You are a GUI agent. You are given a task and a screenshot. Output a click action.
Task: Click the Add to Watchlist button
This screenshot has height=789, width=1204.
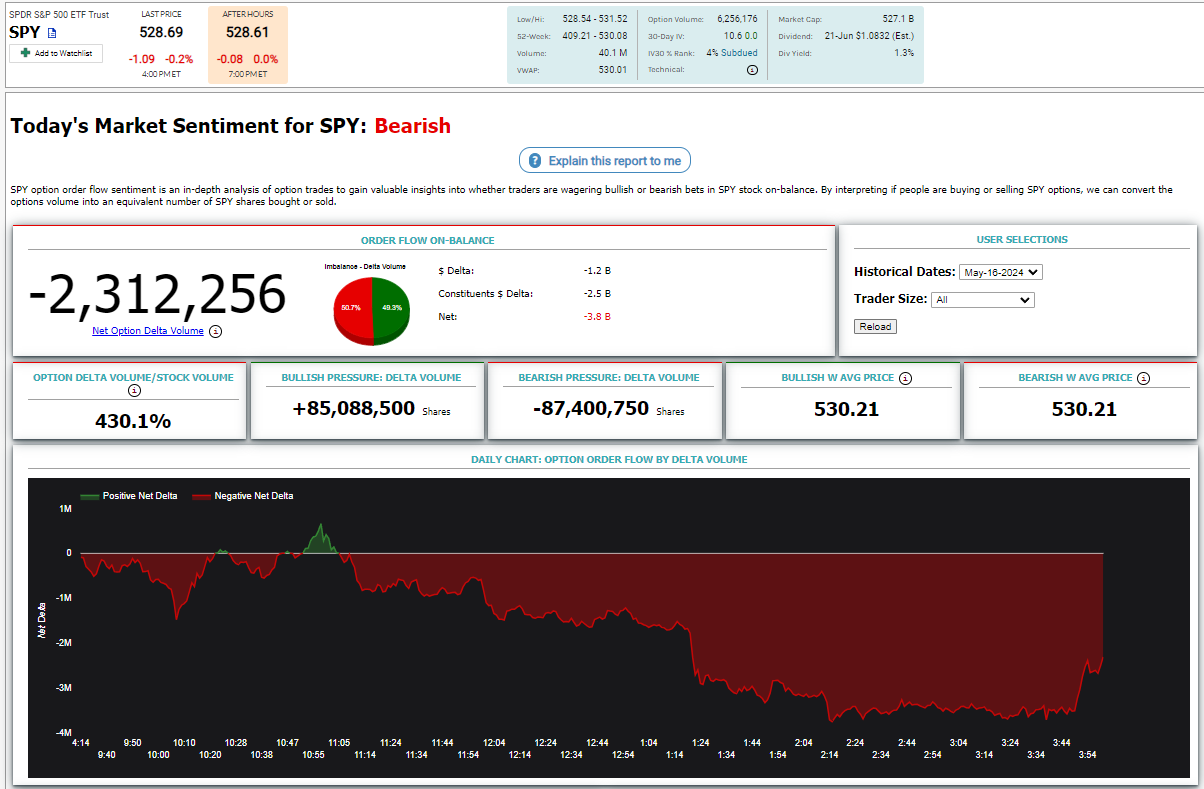pyautogui.click(x=56, y=53)
